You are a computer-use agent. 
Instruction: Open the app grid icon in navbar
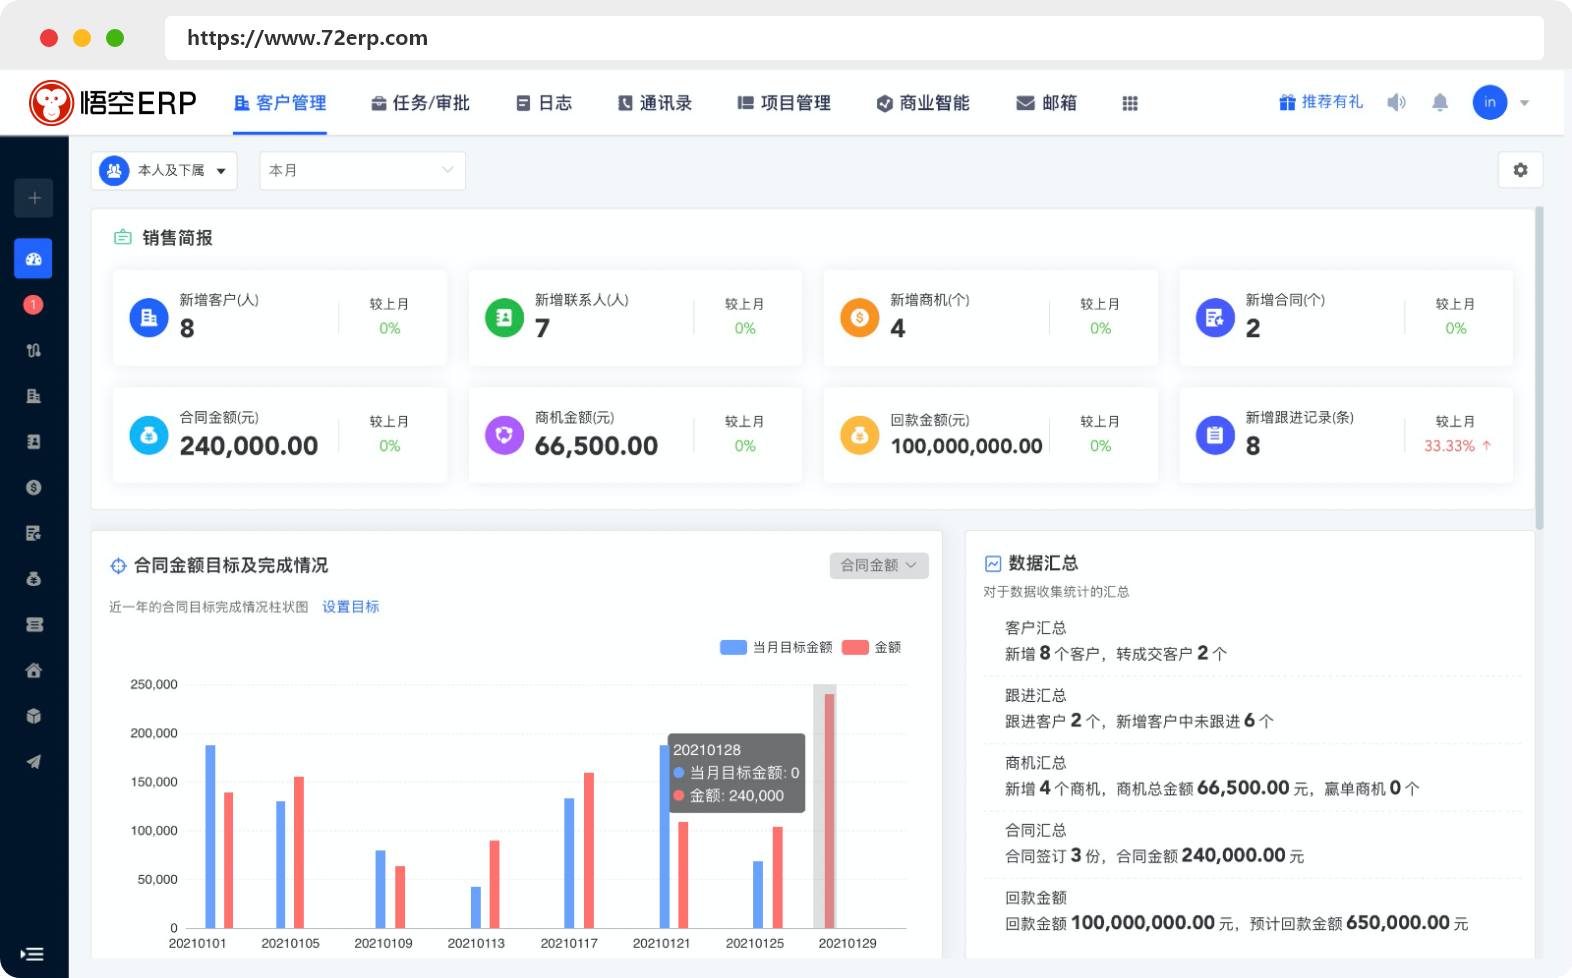pyautogui.click(x=1130, y=103)
